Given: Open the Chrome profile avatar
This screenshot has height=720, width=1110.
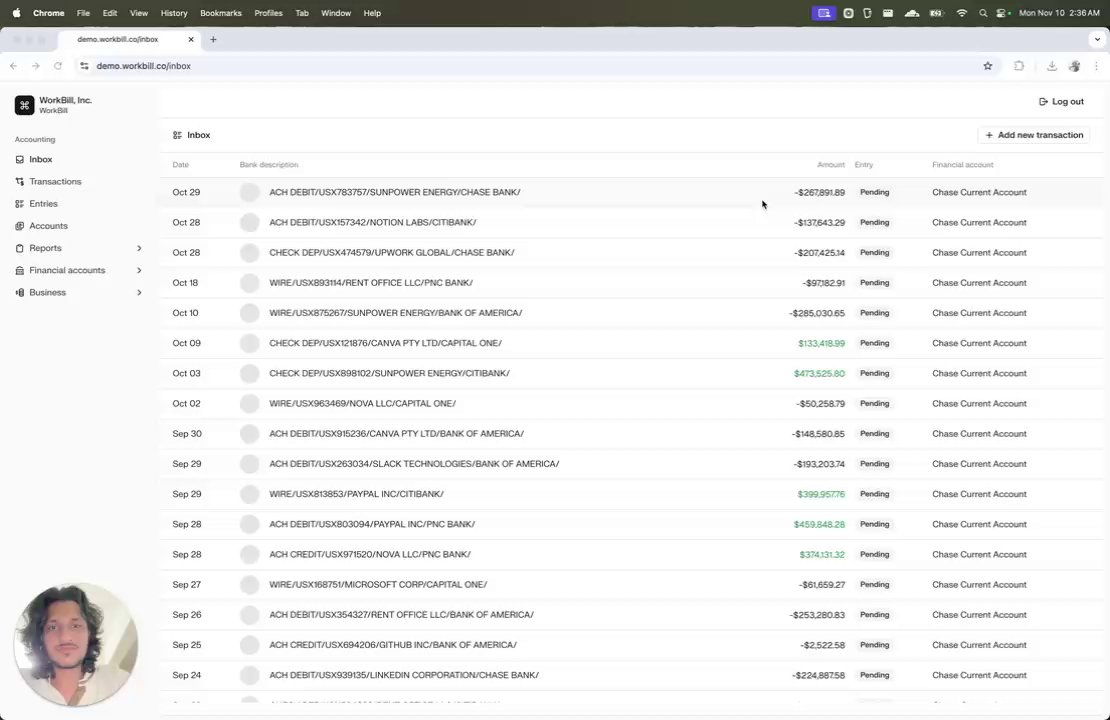Looking at the screenshot, I should click(1075, 66).
